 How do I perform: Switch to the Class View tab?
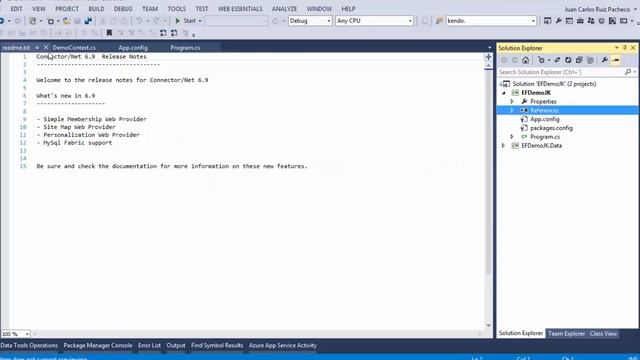[603, 334]
